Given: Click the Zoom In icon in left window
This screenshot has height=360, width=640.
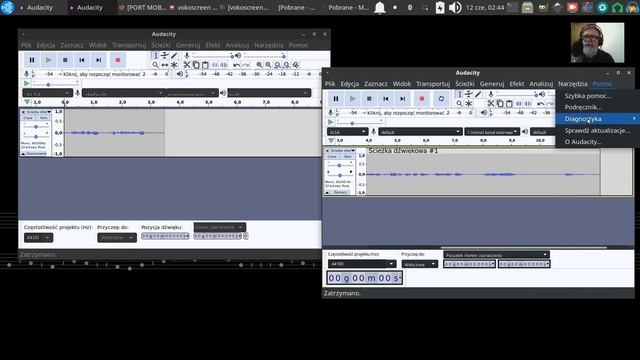Looking at the screenshot, I should (259, 65).
